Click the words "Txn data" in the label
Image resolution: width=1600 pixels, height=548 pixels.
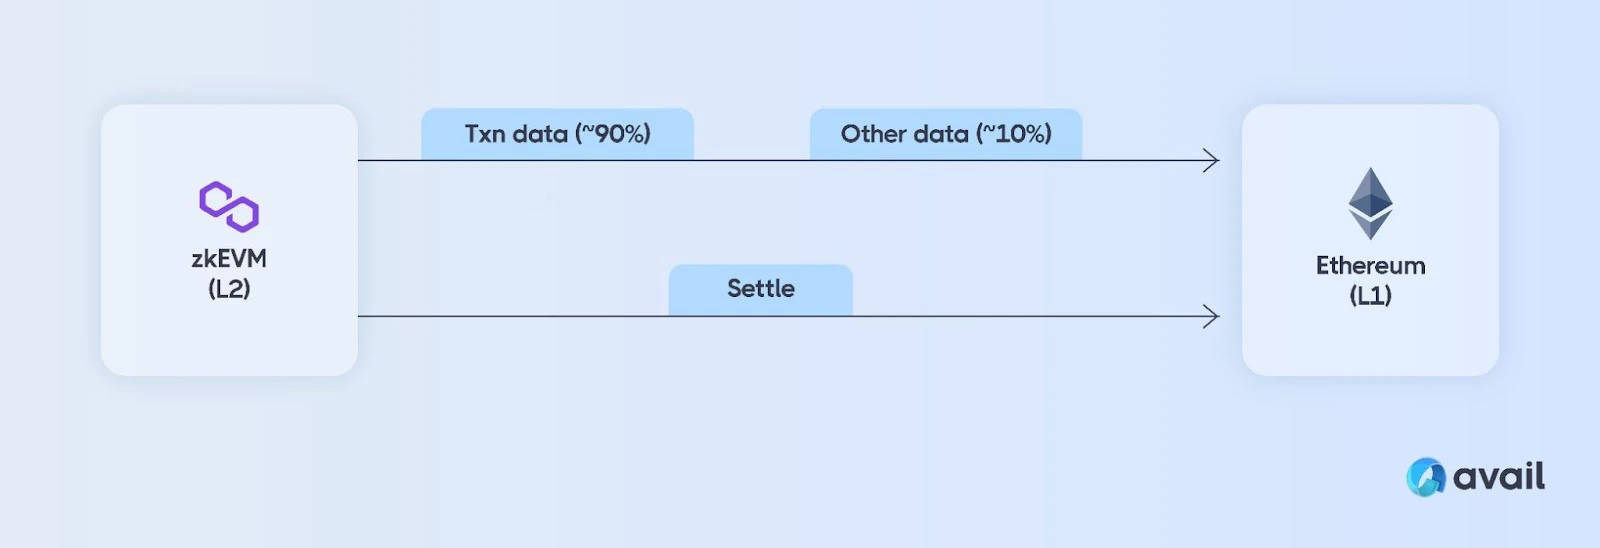[x=516, y=134]
